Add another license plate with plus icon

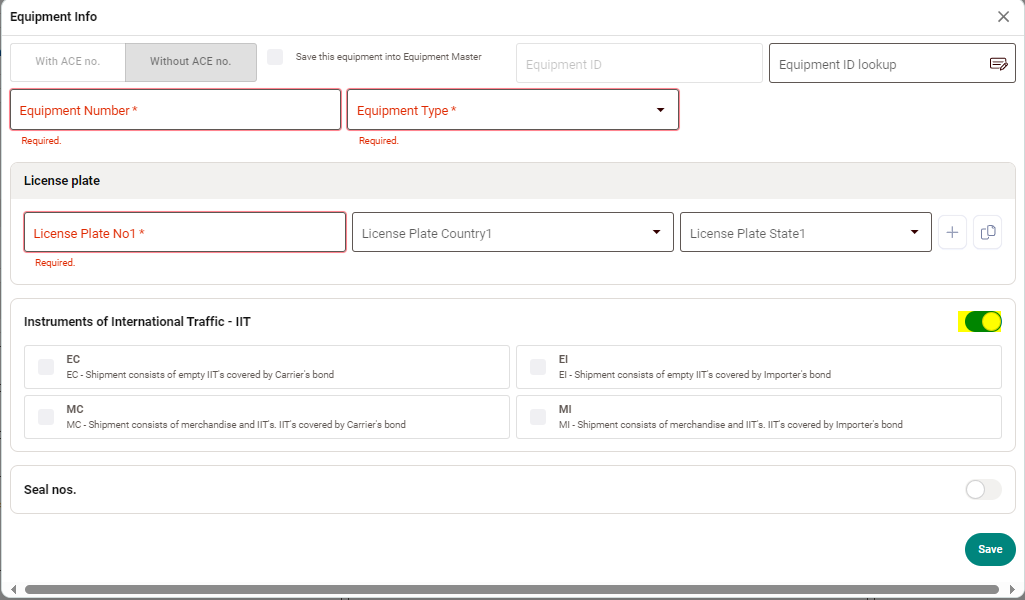point(952,232)
